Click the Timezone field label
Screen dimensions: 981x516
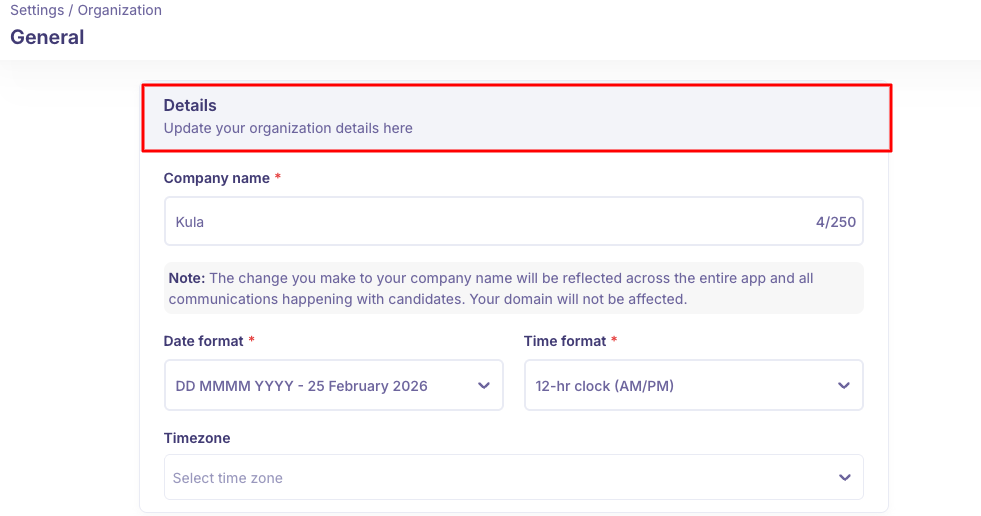tap(197, 438)
